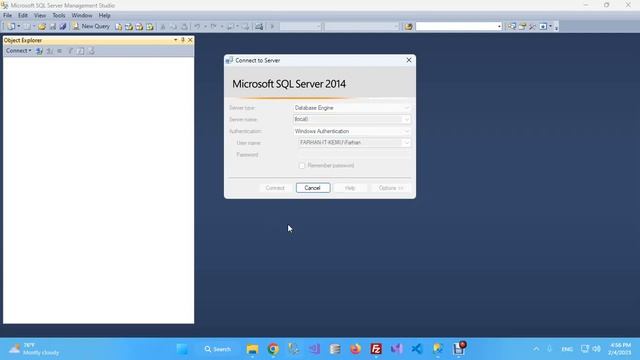This screenshot has height=360, width=640.
Task: Open Firefox from the taskbar
Action: [x=356, y=349]
